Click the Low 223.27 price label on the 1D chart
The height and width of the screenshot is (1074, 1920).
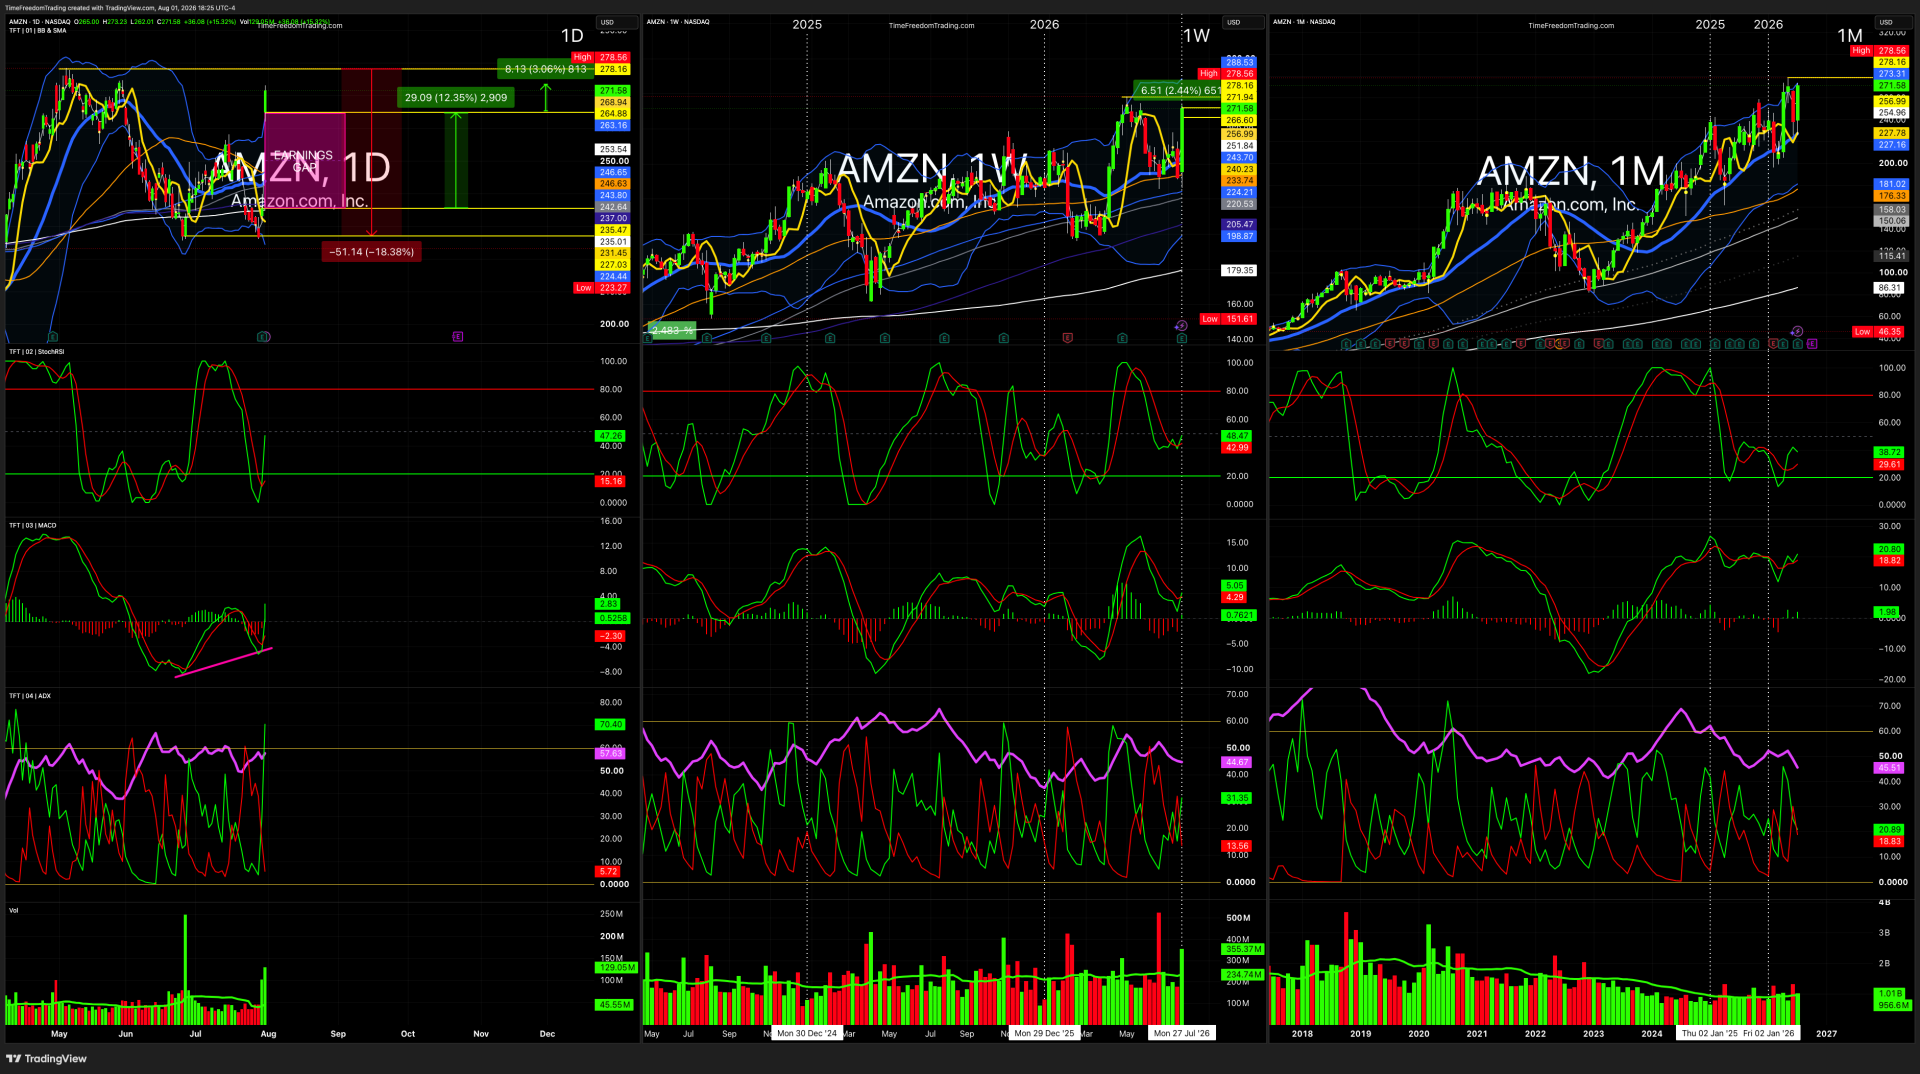tap(601, 288)
